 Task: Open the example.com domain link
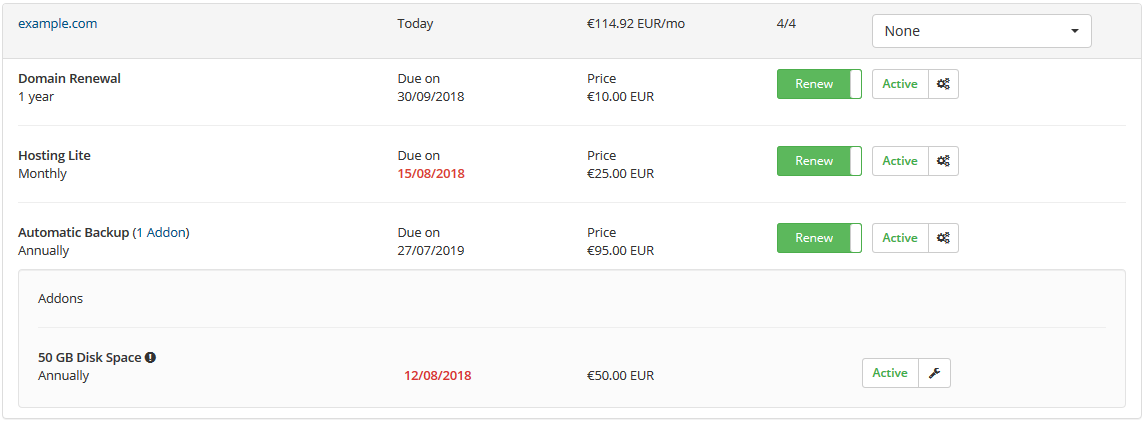coord(58,23)
